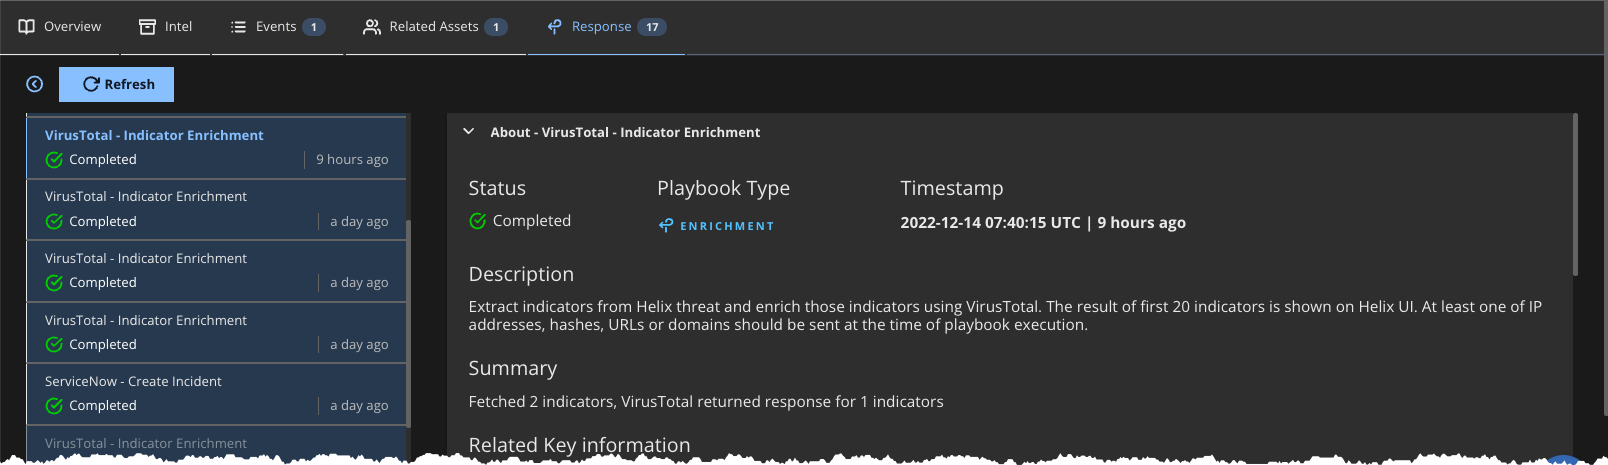Click the Summary text about fetched indicators

706,402
